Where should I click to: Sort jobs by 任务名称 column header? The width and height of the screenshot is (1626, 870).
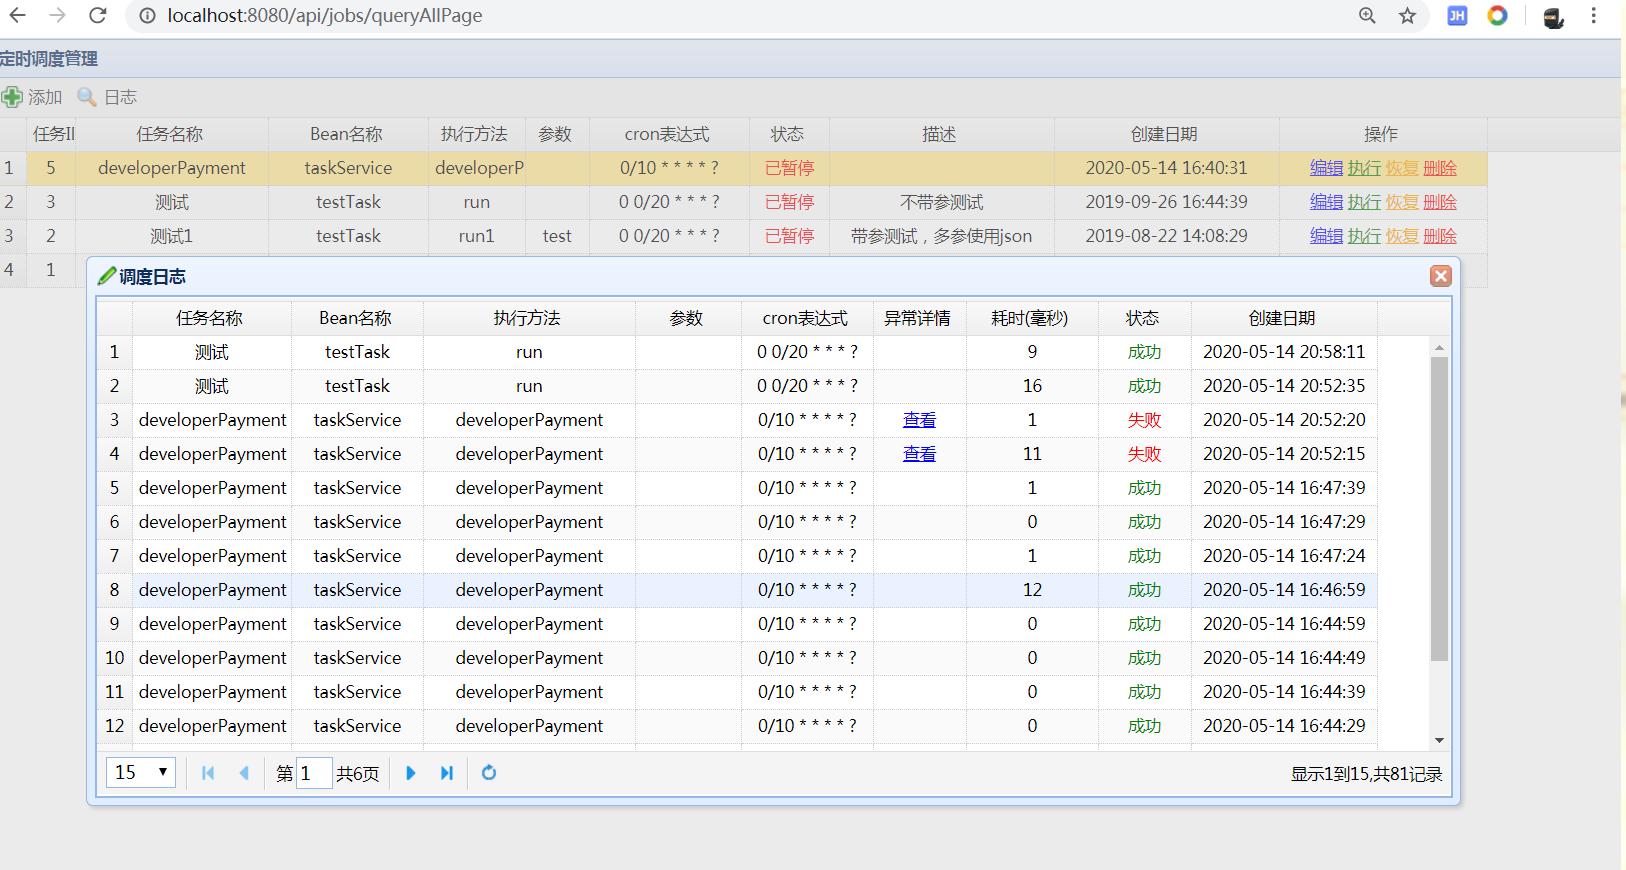click(170, 134)
